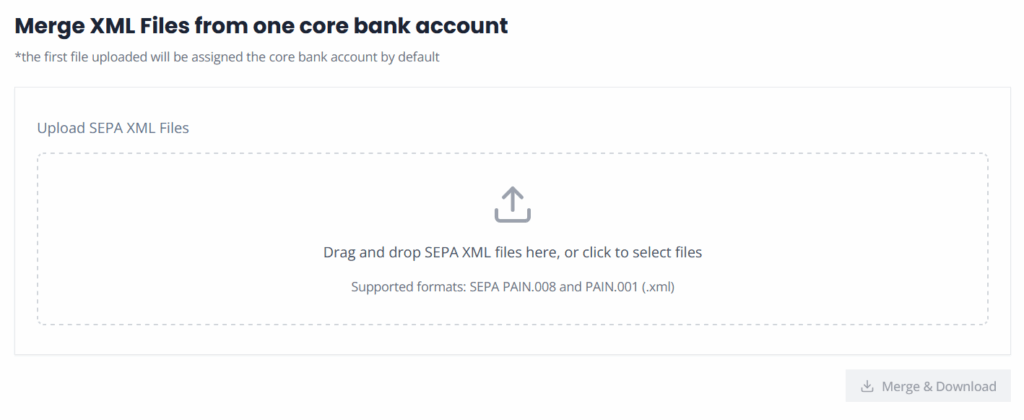The image size is (1024, 420).
Task: Click the asterisk before the note
Action: coord(17,55)
